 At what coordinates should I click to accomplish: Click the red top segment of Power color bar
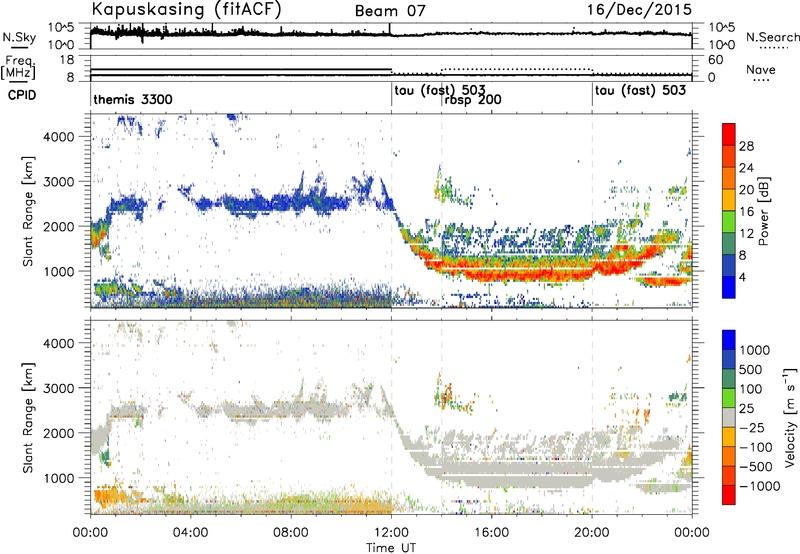click(729, 134)
